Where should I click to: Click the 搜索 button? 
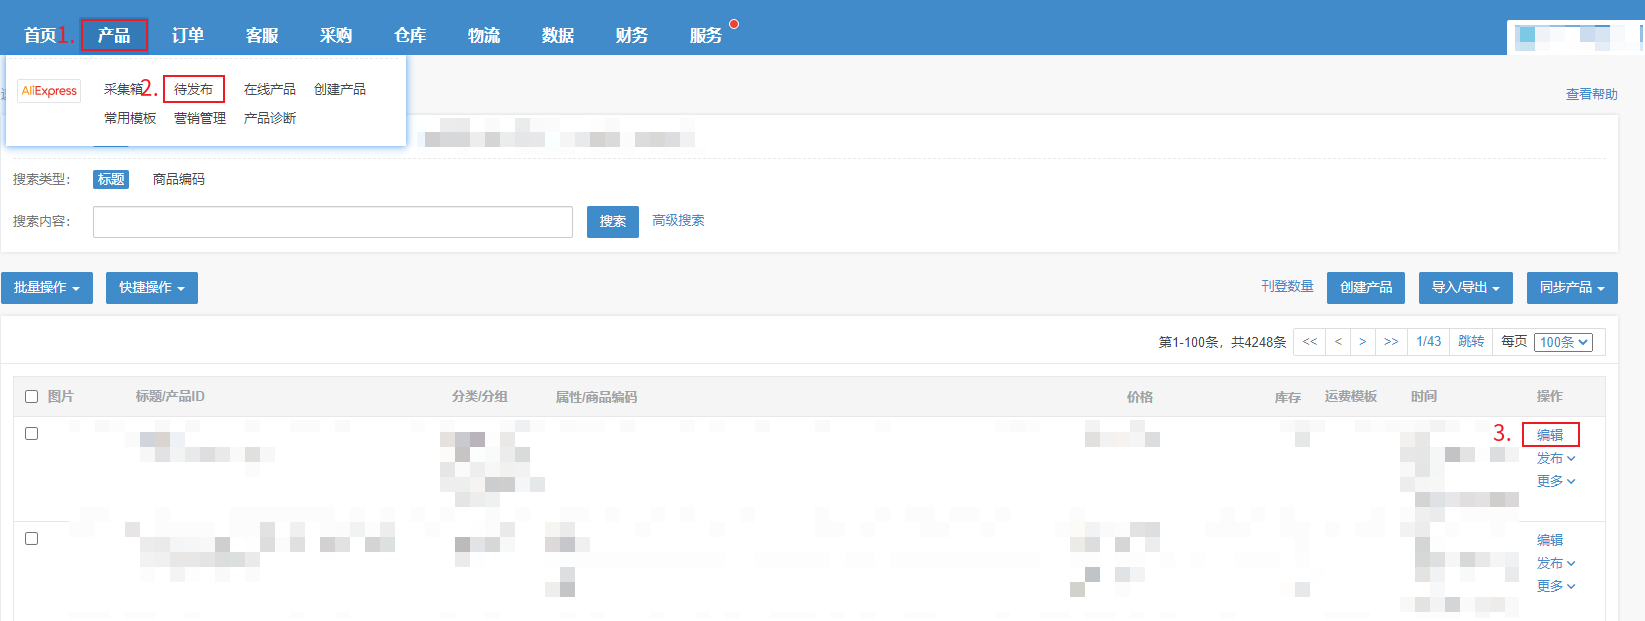[613, 222]
